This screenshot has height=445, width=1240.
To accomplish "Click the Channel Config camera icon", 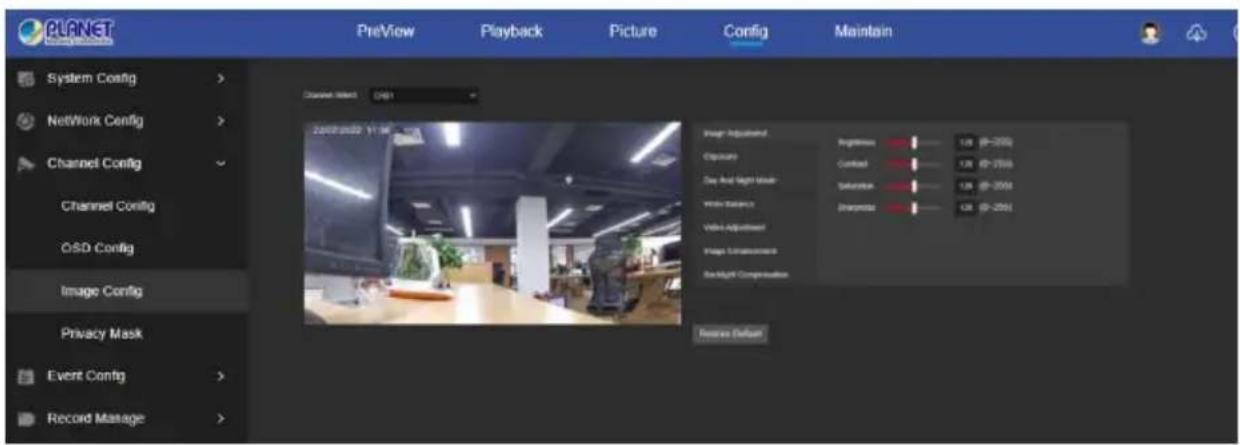I will [26, 164].
